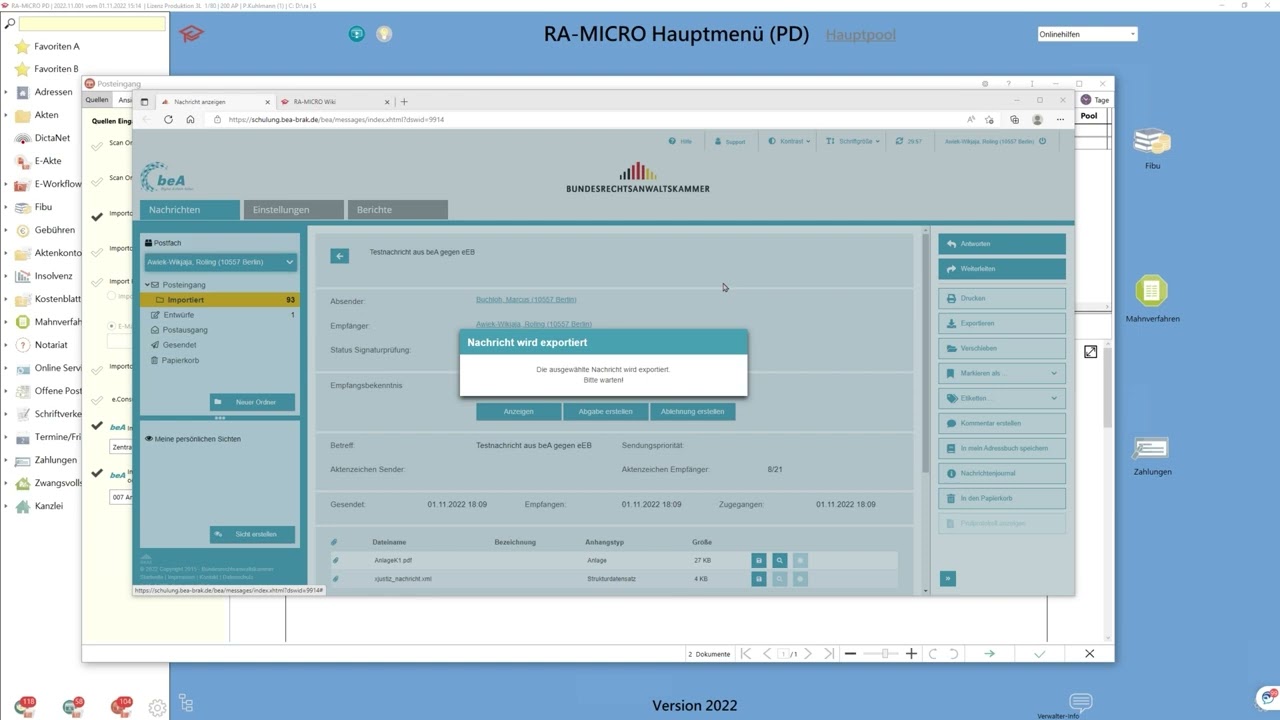Image resolution: width=1280 pixels, height=720 pixels.
Task: Expand the fullscreen icon in the Posteingang window
Action: [x=1090, y=352]
